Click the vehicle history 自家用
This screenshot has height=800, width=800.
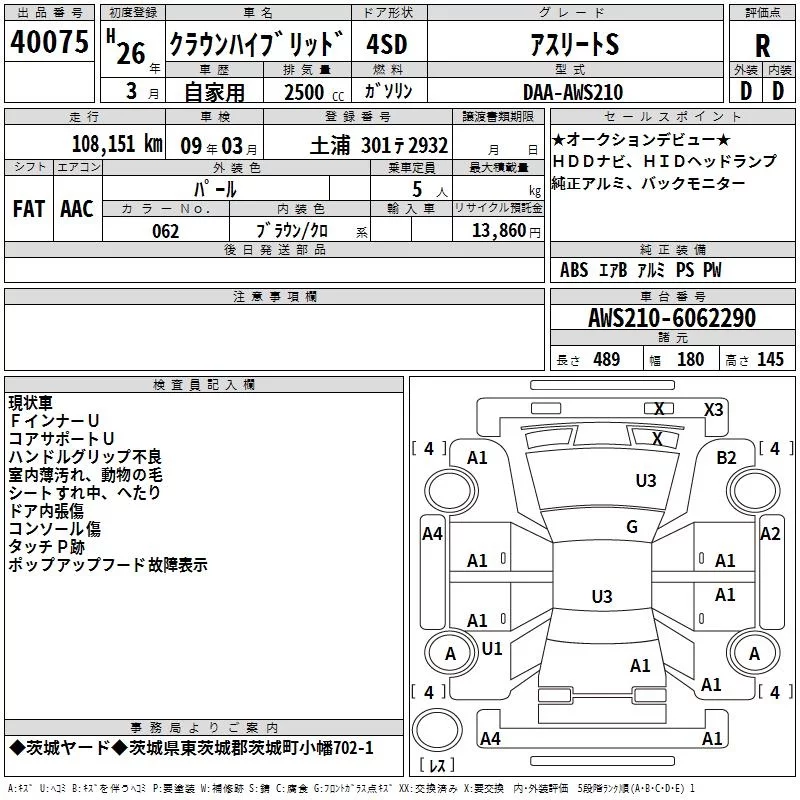(x=214, y=92)
